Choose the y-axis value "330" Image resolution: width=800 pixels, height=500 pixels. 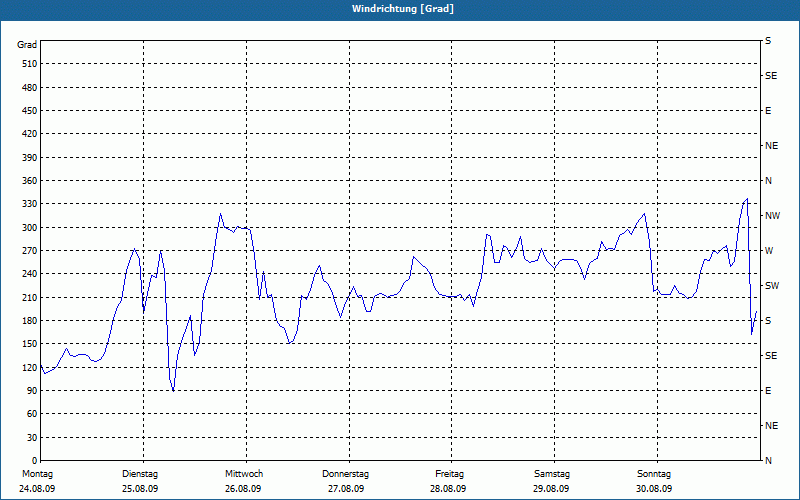coord(30,204)
